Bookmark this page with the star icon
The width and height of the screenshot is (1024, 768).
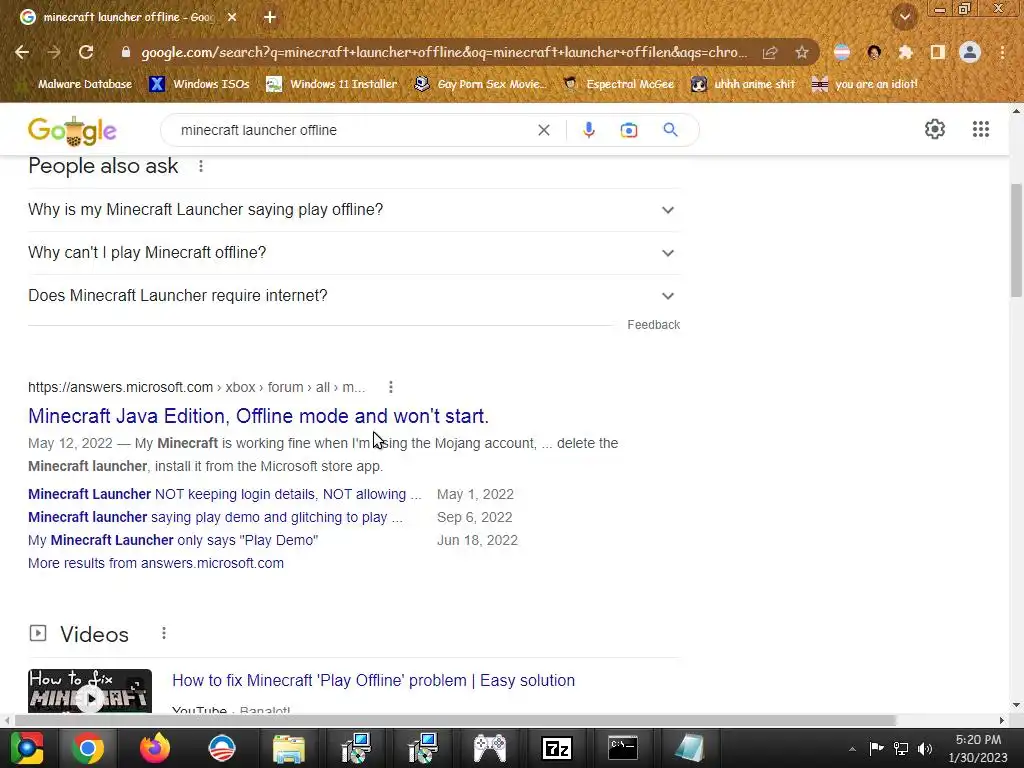click(x=802, y=52)
